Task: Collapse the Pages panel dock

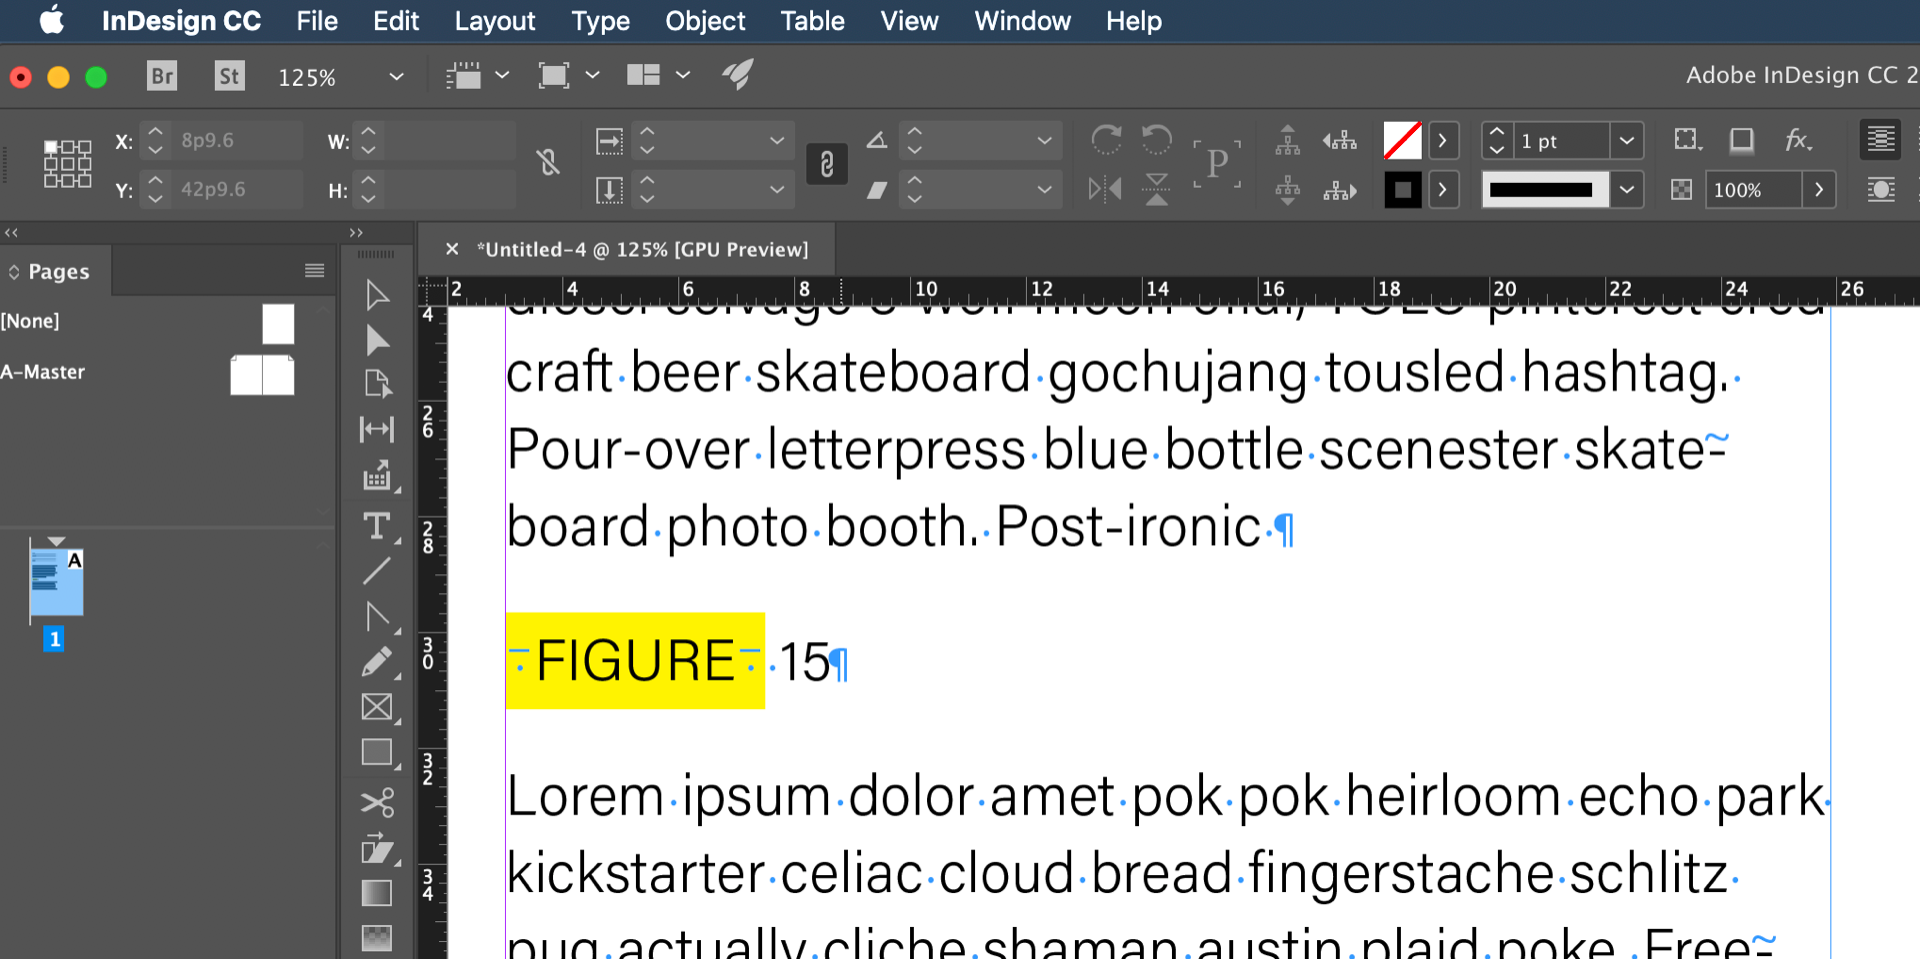Action: point(11,232)
